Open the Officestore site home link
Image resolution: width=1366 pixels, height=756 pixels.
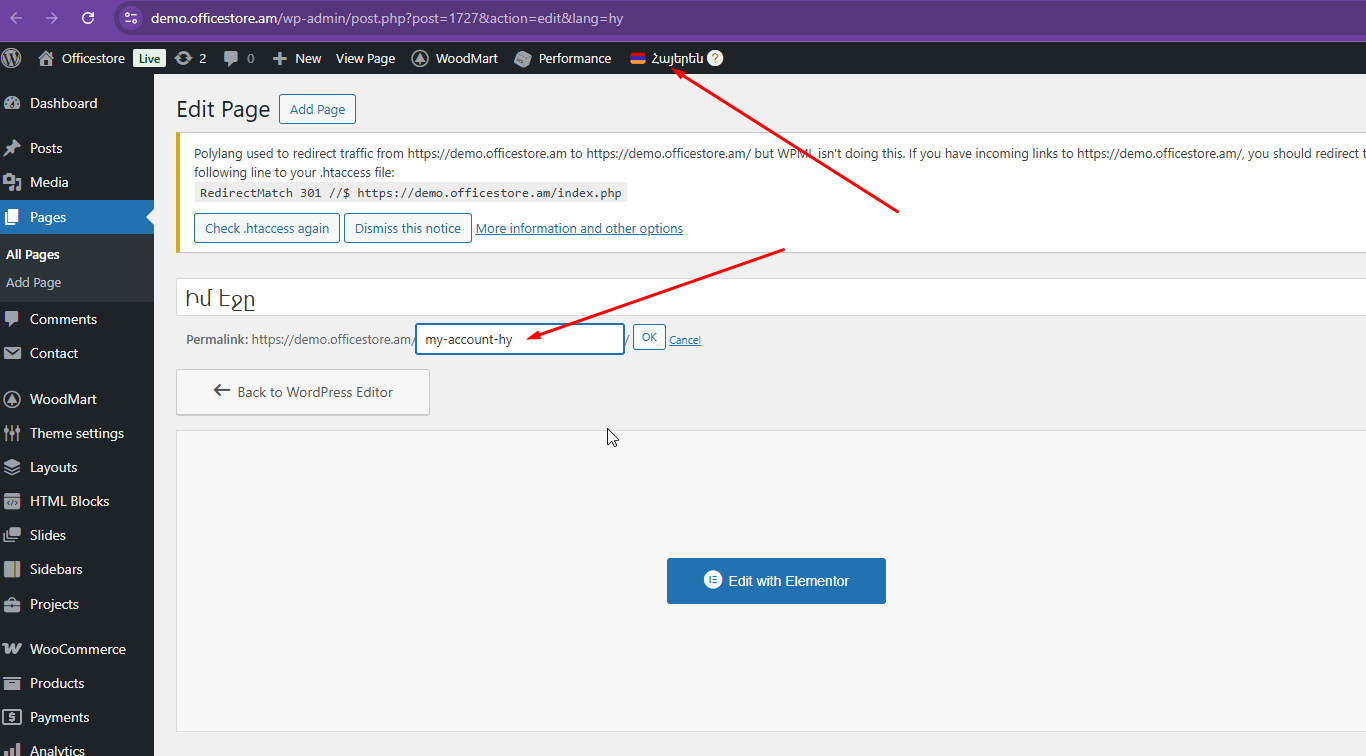81,58
